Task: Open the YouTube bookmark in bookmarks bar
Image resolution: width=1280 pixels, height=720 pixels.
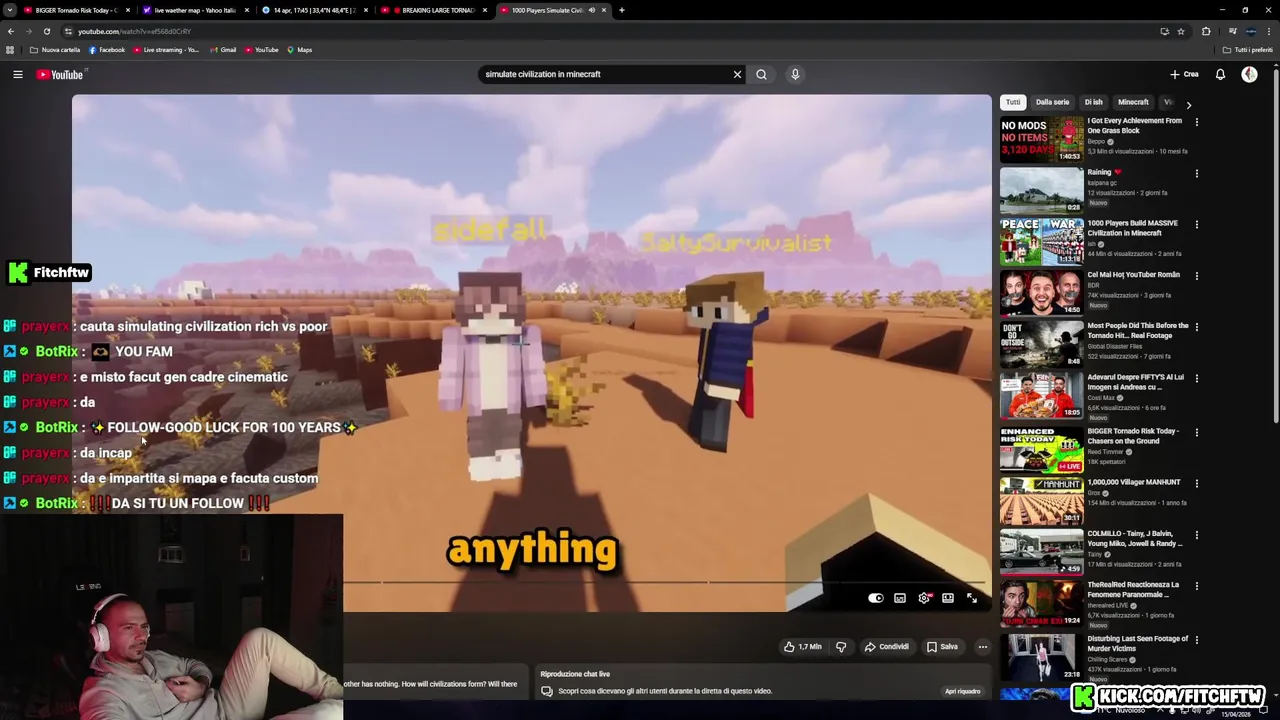Action: tap(261, 50)
